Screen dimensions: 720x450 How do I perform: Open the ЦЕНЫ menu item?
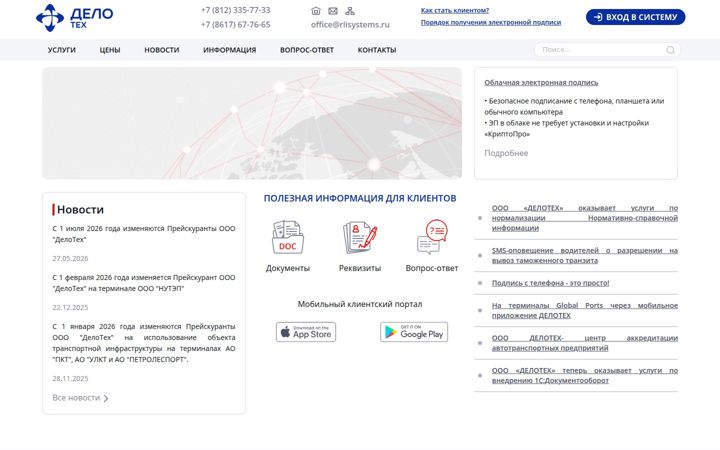point(110,50)
